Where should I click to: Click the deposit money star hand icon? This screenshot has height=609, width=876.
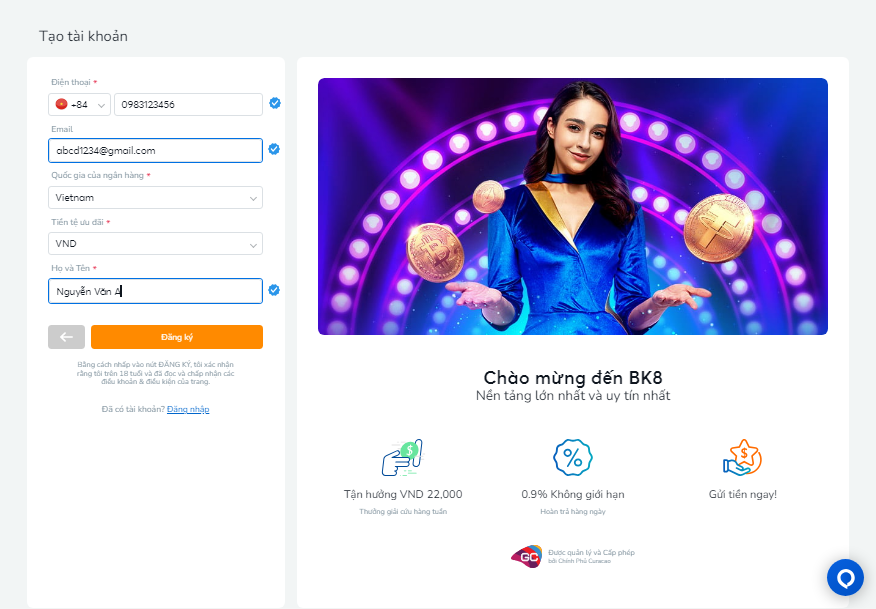click(742, 458)
